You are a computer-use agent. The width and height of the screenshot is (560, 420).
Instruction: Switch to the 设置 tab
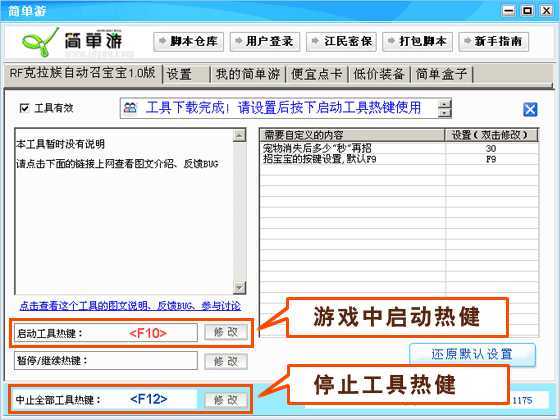point(186,74)
